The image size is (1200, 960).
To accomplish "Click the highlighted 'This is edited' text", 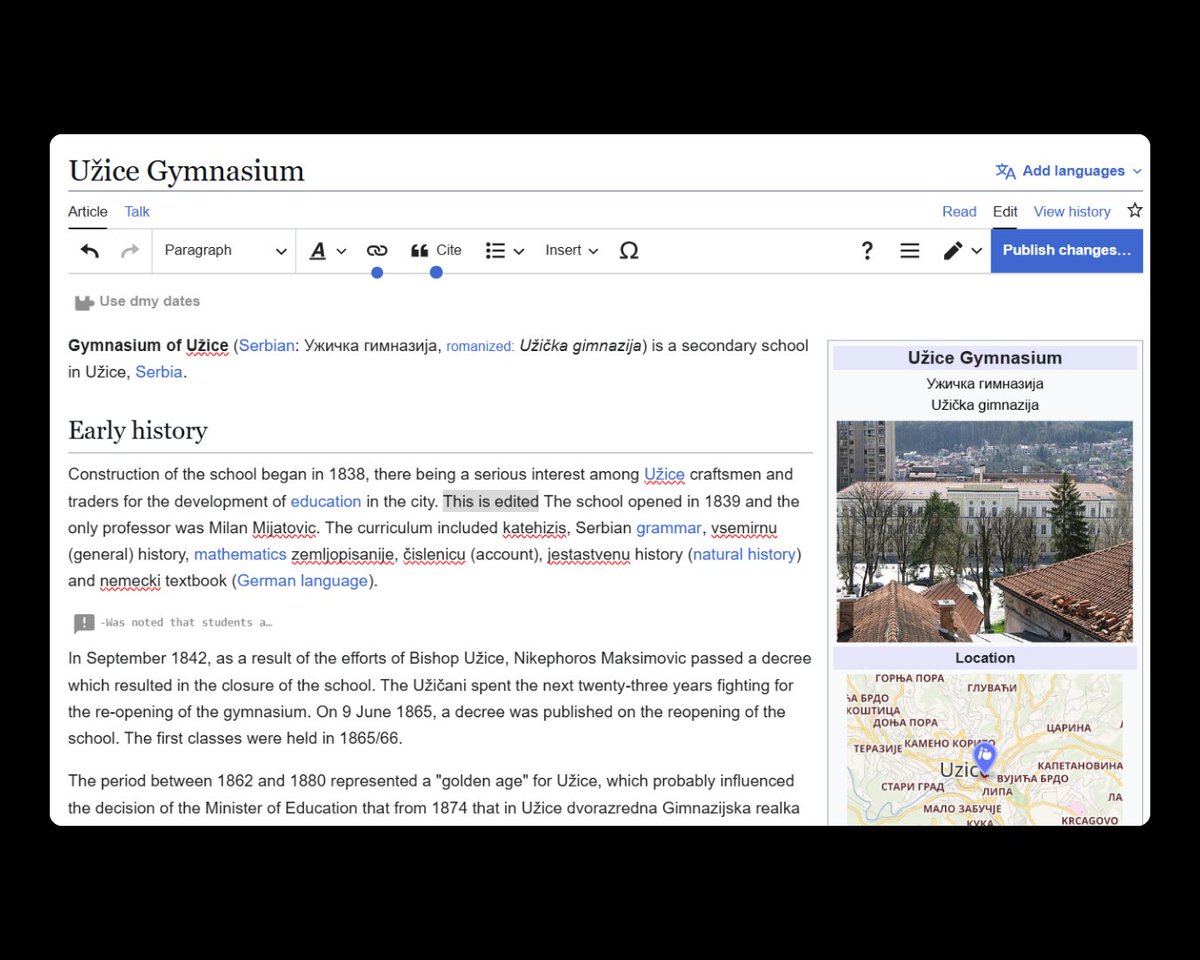I will tap(491, 502).
